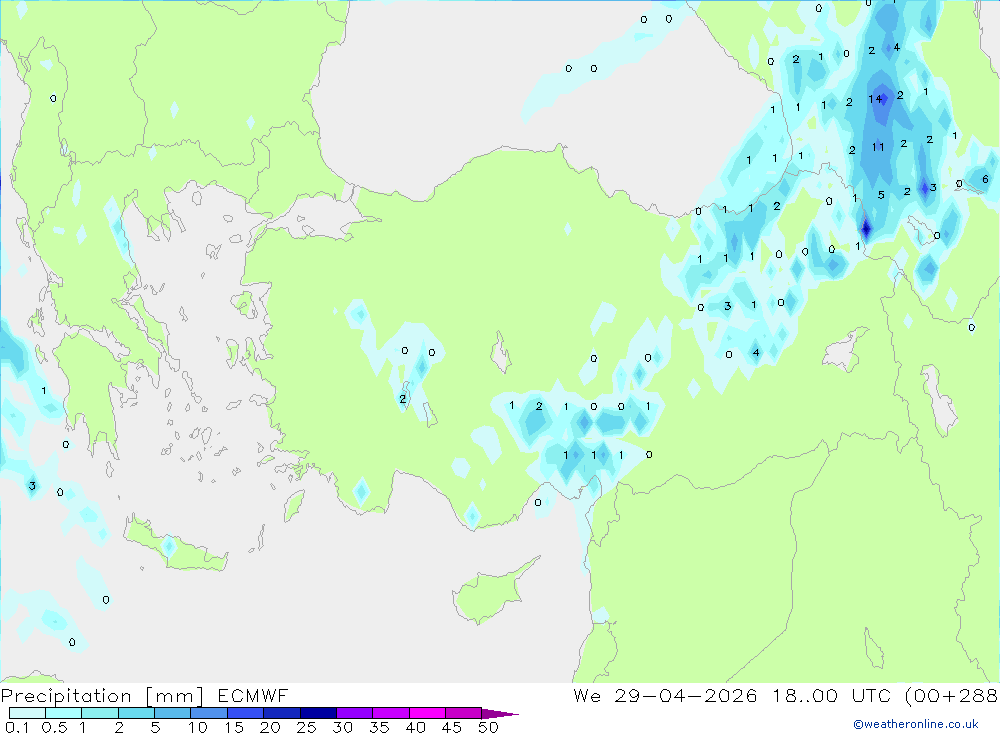Click the time "18..00"
The image size is (1000, 733).
click(805, 695)
